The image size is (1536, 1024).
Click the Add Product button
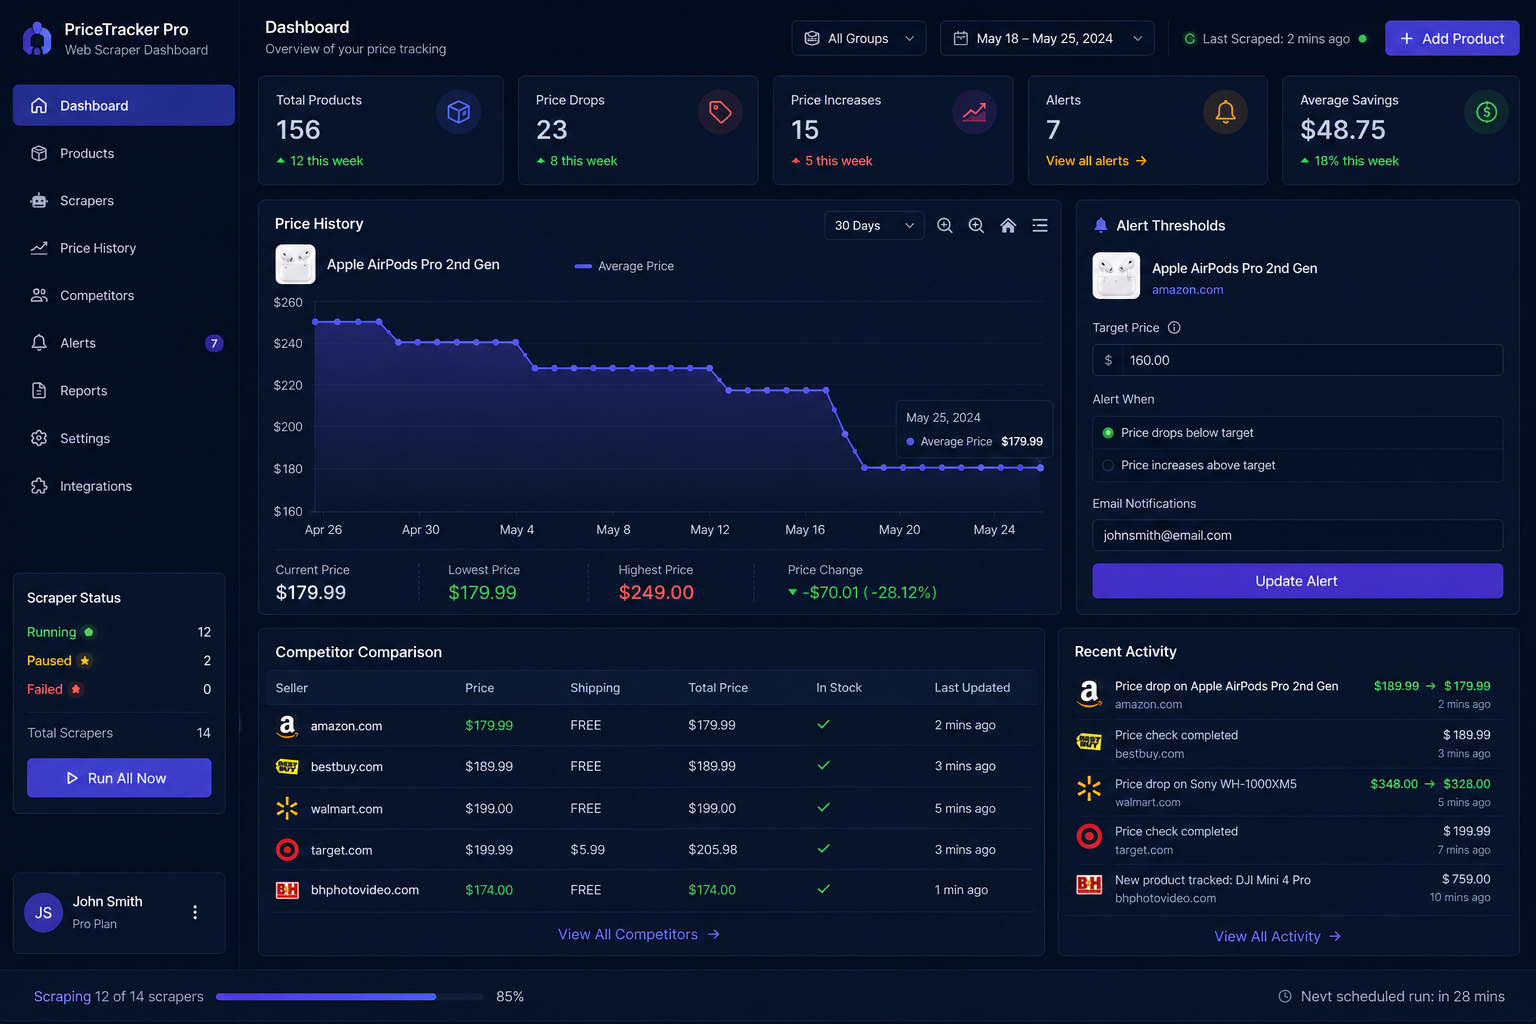pyautogui.click(x=1452, y=38)
